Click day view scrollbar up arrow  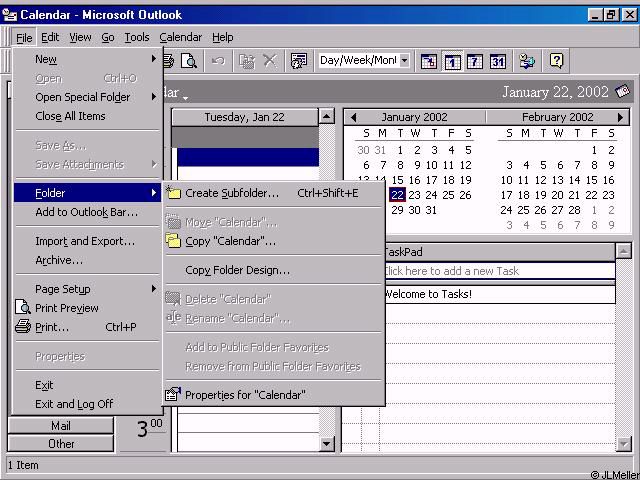click(326, 117)
